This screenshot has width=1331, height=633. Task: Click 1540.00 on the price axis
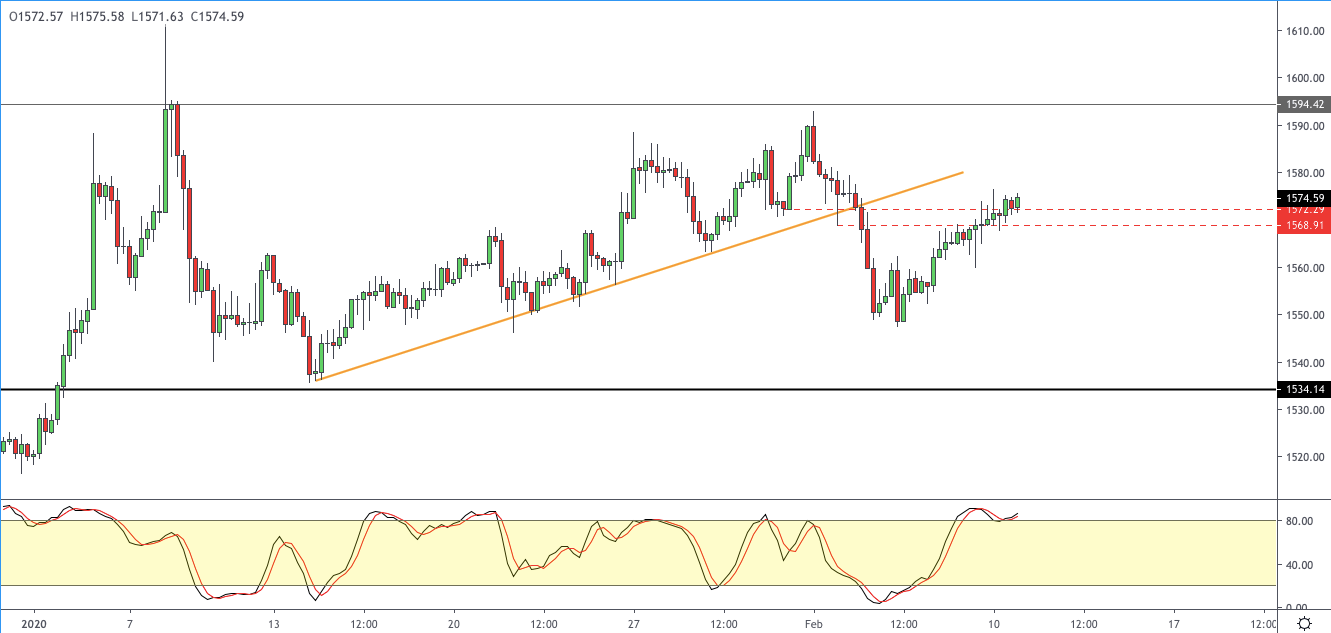click(x=1305, y=363)
